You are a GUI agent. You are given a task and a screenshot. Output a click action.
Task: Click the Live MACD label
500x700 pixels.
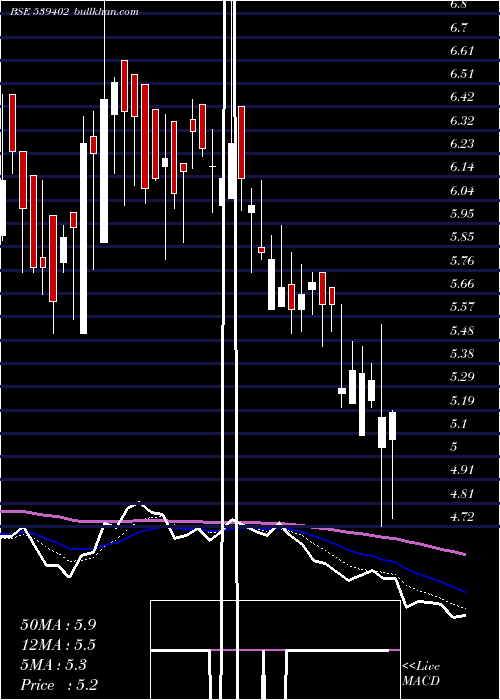(x=421, y=674)
